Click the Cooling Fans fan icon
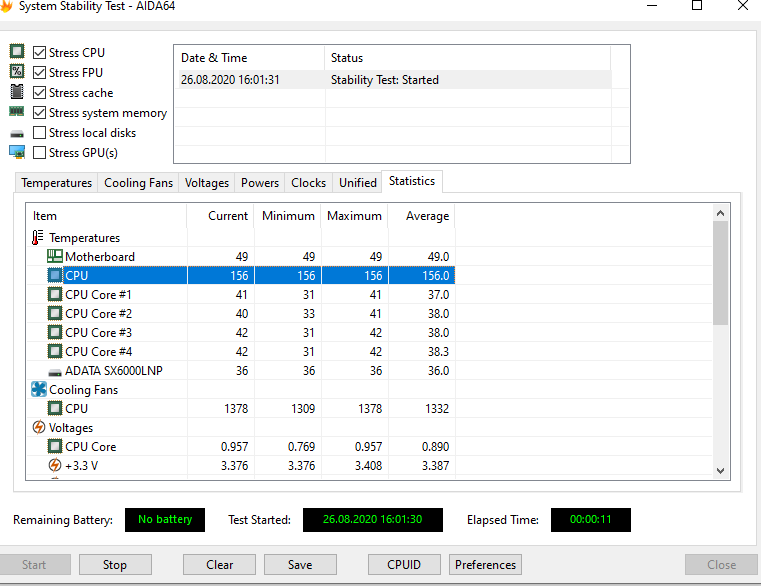This screenshot has width=761, height=586. pyautogui.click(x=39, y=389)
